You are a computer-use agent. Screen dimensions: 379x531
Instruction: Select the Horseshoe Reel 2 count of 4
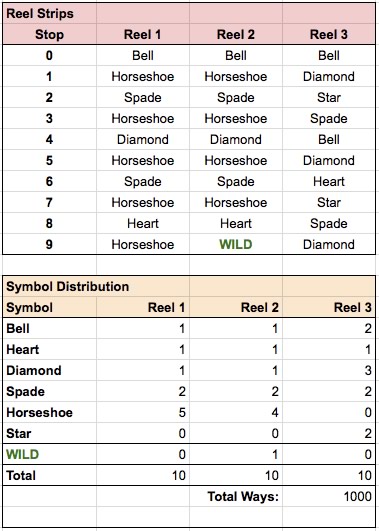point(236,412)
